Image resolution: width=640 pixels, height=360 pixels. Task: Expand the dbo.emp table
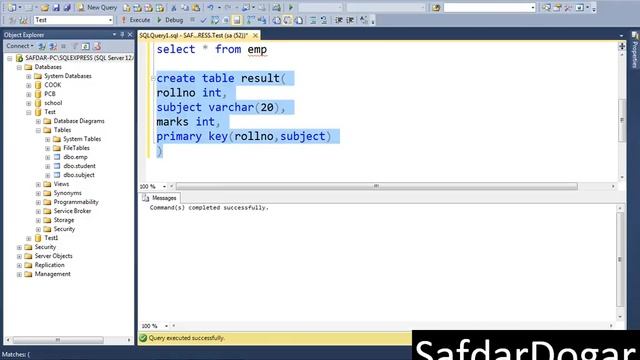pyautogui.click(x=48, y=157)
